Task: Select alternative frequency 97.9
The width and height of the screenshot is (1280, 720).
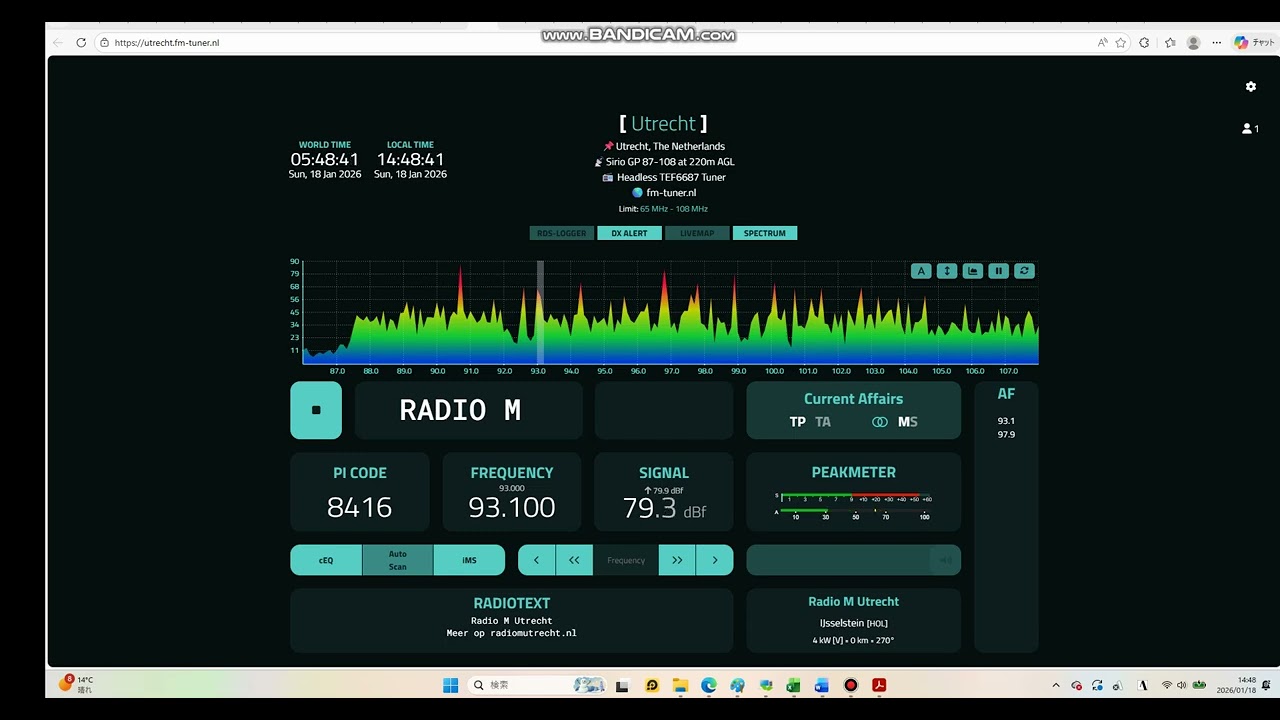Action: [x=1006, y=435]
